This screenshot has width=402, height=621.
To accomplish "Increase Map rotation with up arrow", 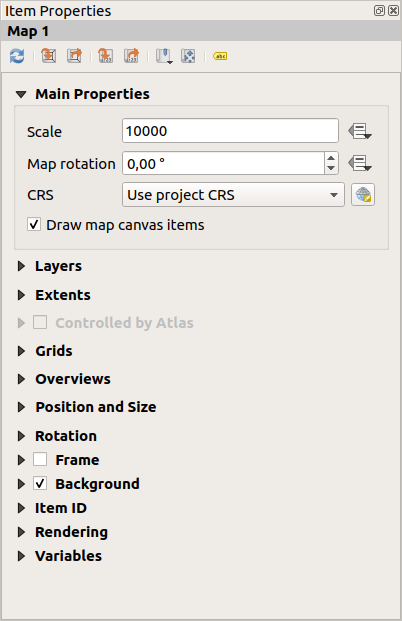I will pyautogui.click(x=332, y=158).
